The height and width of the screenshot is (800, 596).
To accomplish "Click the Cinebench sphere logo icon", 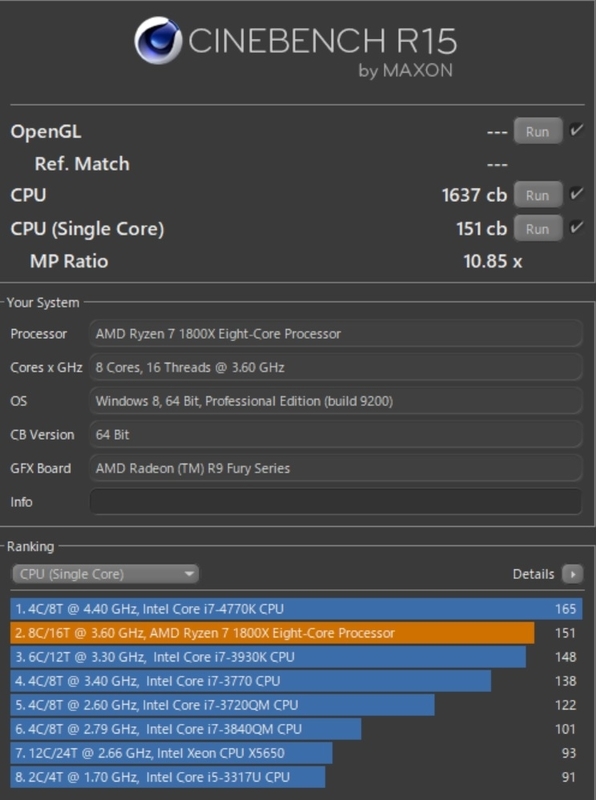I will 158,40.
